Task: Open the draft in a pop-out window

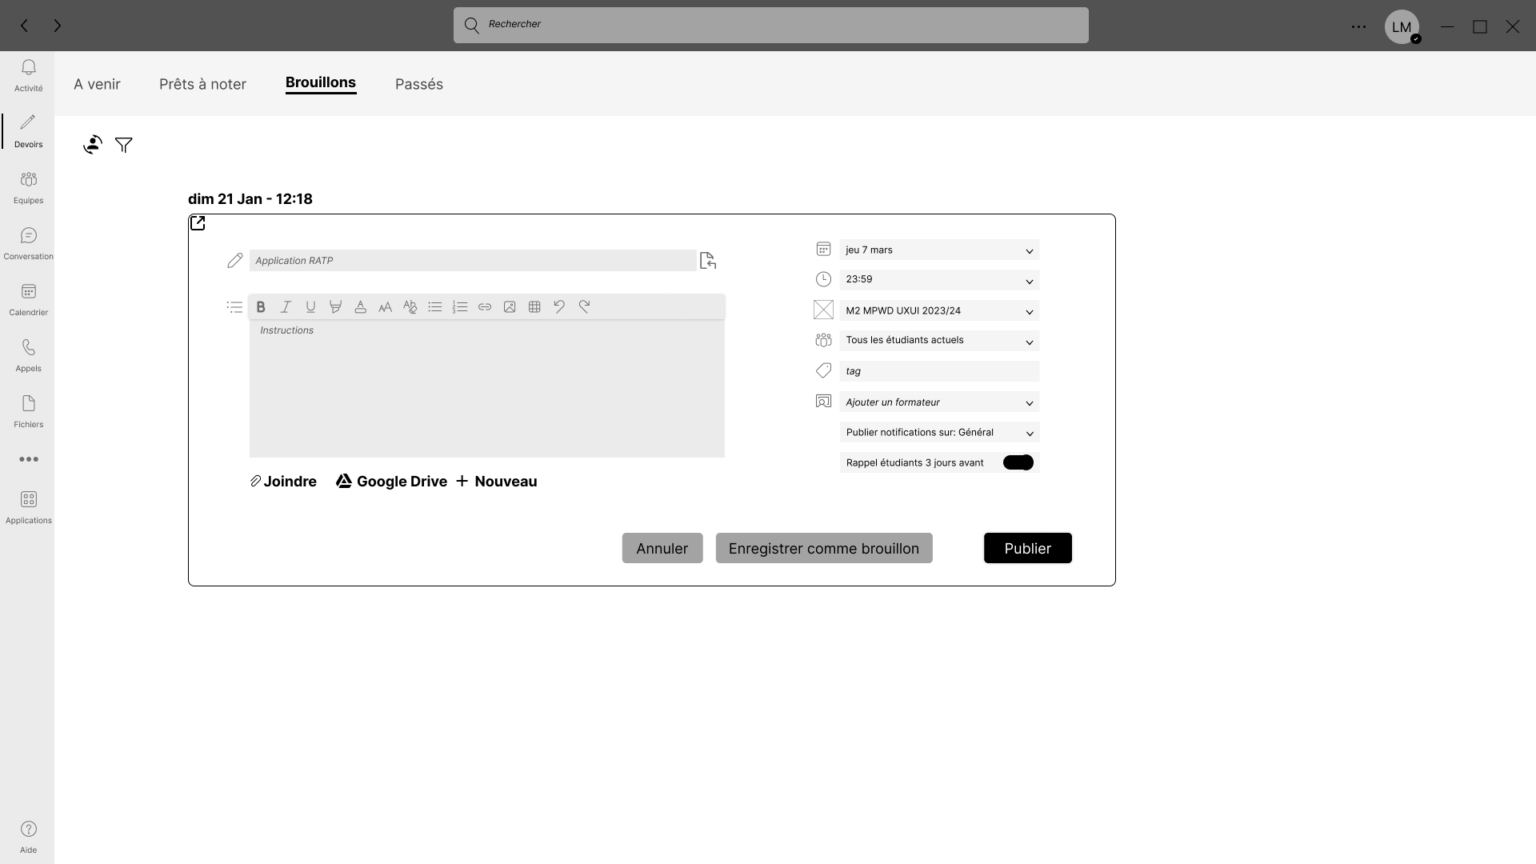Action: coord(198,223)
